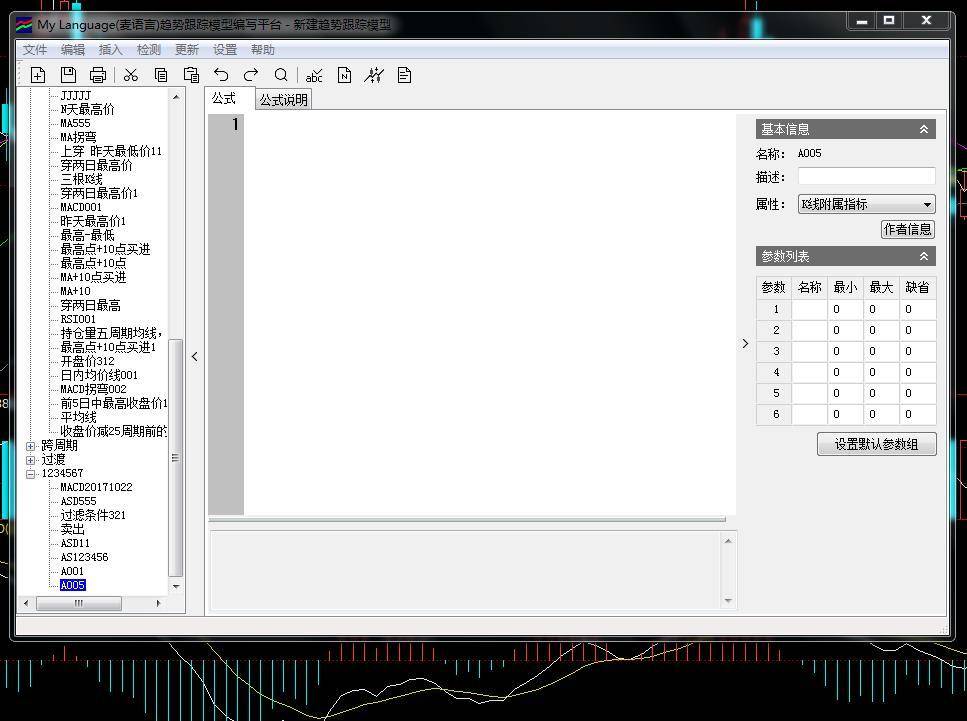
Task: Click name cell of parameter 1
Action: [809, 309]
